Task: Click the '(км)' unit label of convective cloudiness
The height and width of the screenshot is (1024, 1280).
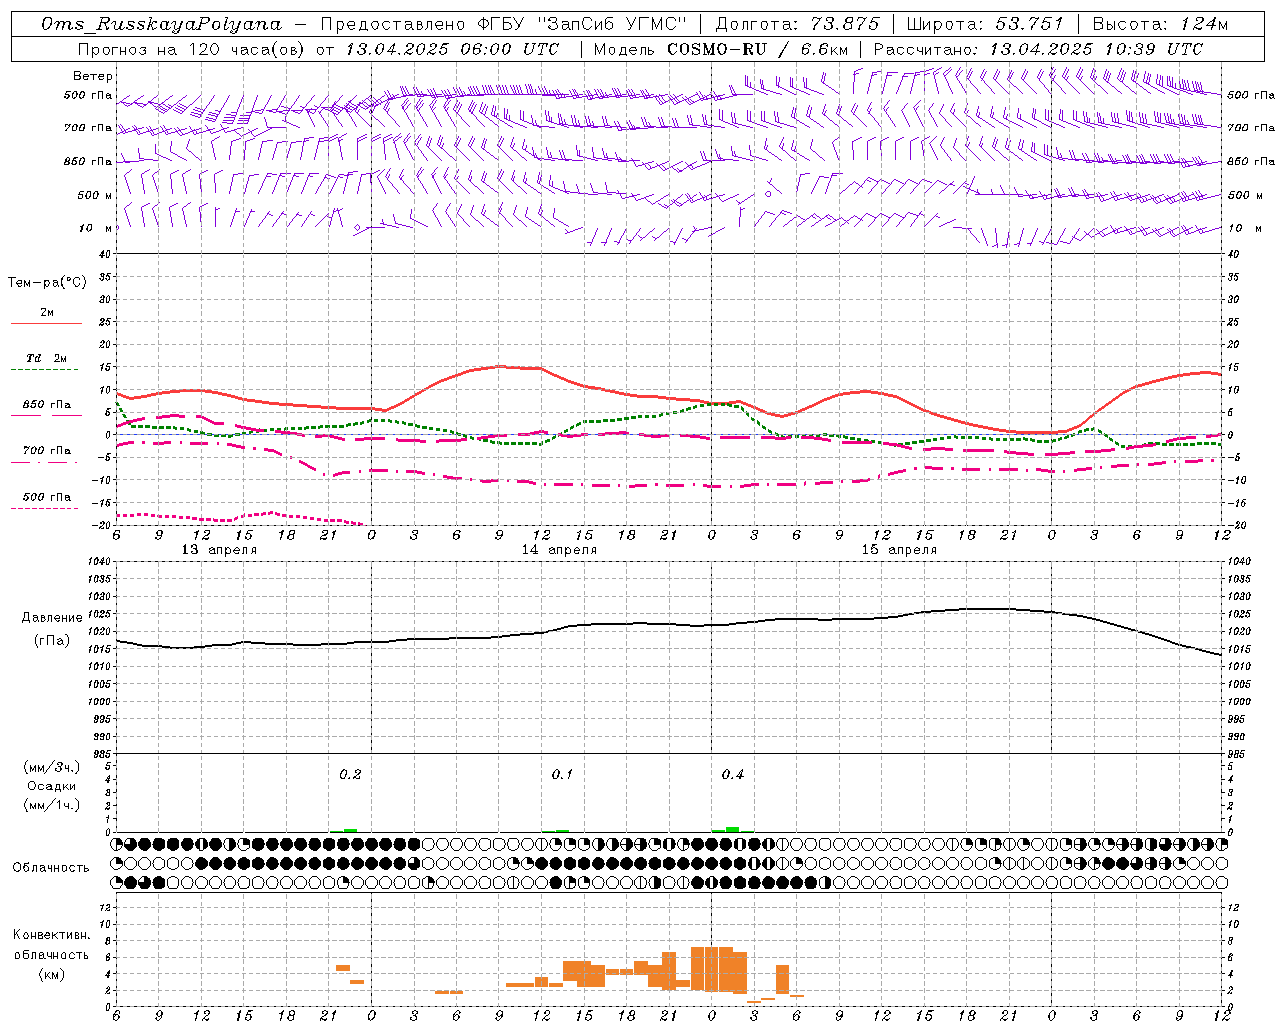Action: click(x=52, y=974)
